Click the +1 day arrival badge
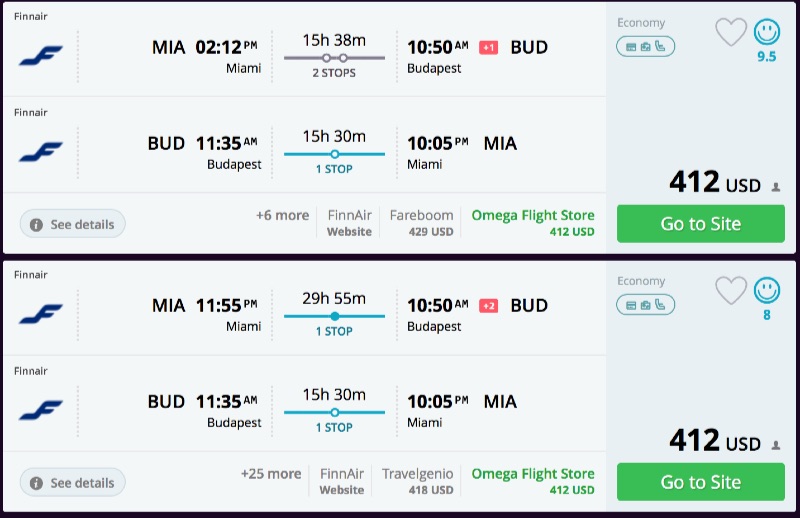Screen dimensions: 800x518 [488, 47]
